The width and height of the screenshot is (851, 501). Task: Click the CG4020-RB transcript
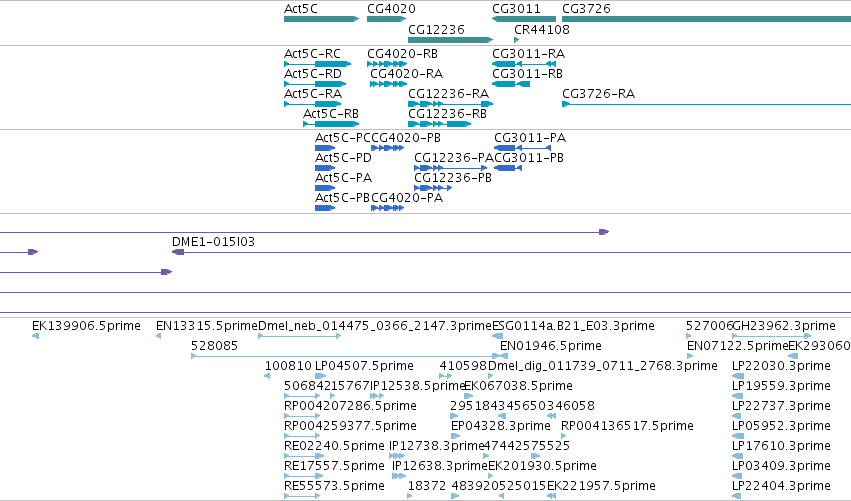point(387,64)
